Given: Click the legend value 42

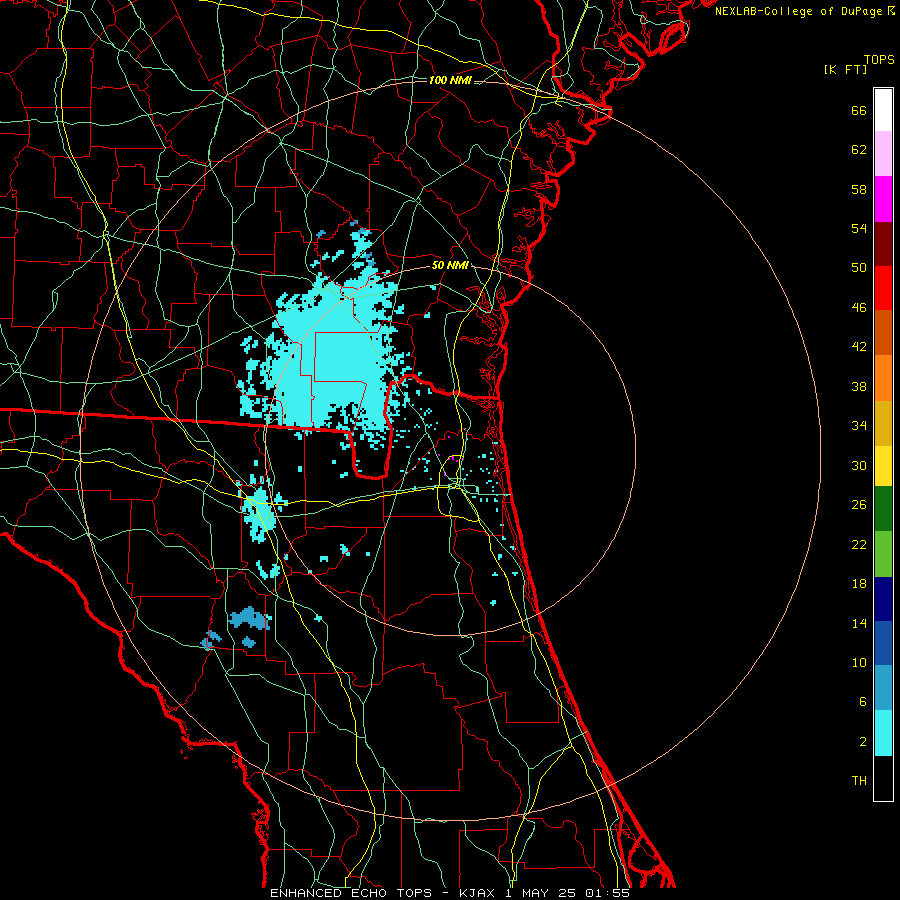Looking at the screenshot, I should [859, 347].
